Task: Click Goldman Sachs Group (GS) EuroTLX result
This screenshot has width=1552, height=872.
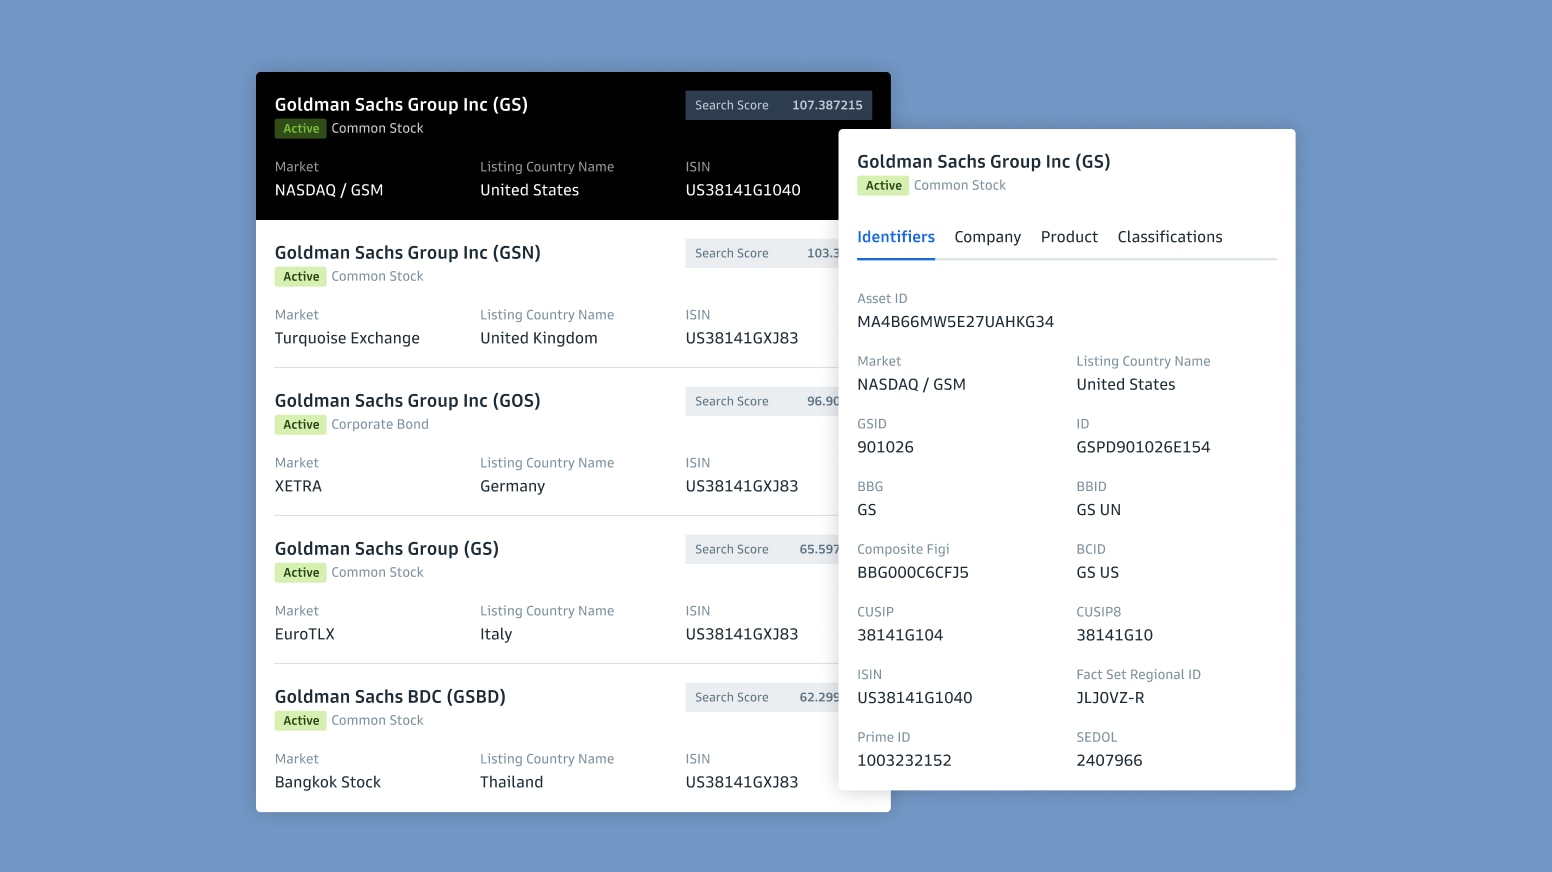Action: click(386, 549)
